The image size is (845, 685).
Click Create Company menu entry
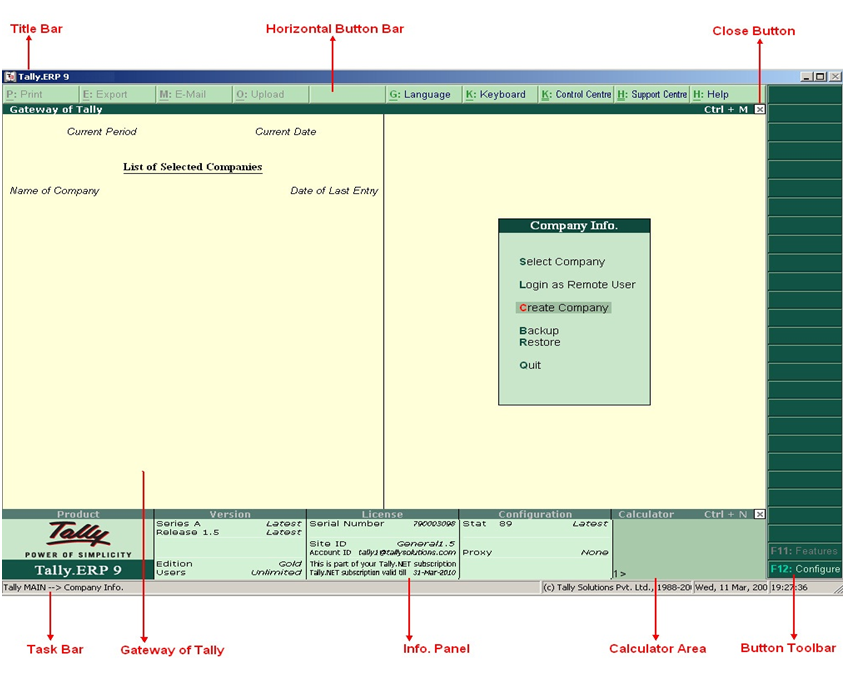tap(563, 308)
